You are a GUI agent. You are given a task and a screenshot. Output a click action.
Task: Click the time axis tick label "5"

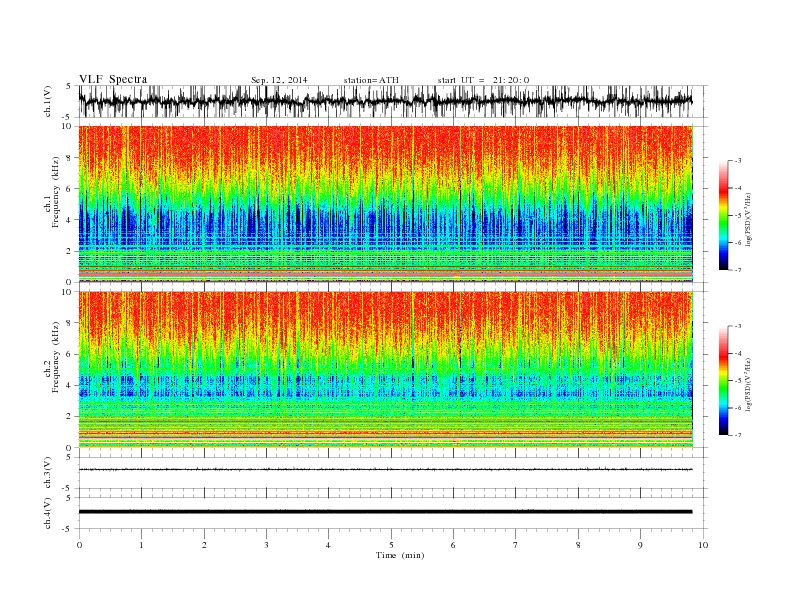[391, 545]
